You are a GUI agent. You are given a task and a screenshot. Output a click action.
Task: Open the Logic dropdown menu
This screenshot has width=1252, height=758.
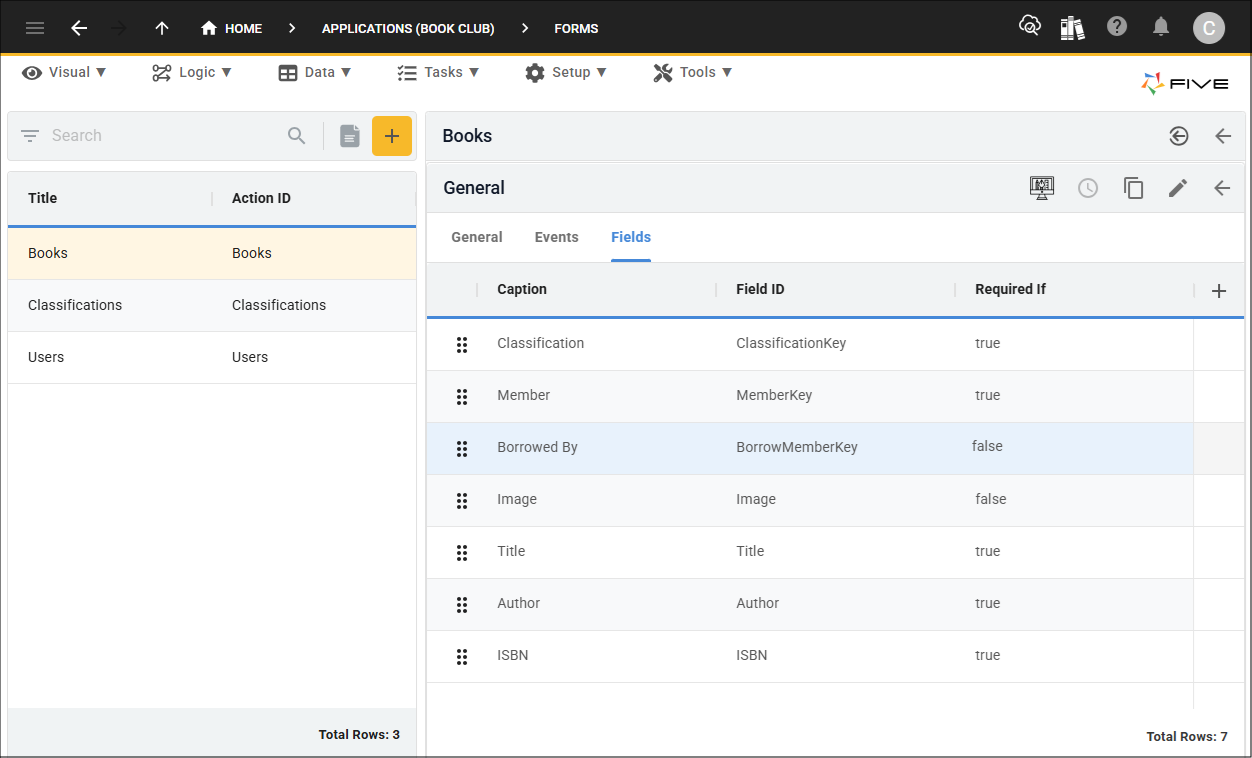point(192,72)
